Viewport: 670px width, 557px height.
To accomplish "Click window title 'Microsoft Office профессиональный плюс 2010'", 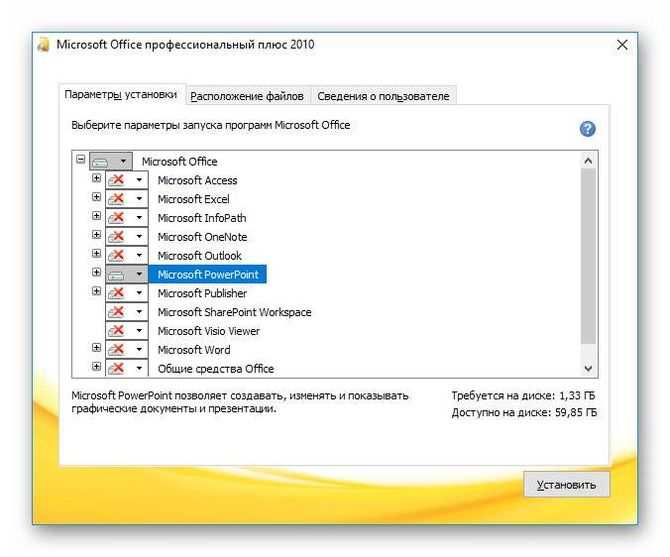I will point(185,44).
